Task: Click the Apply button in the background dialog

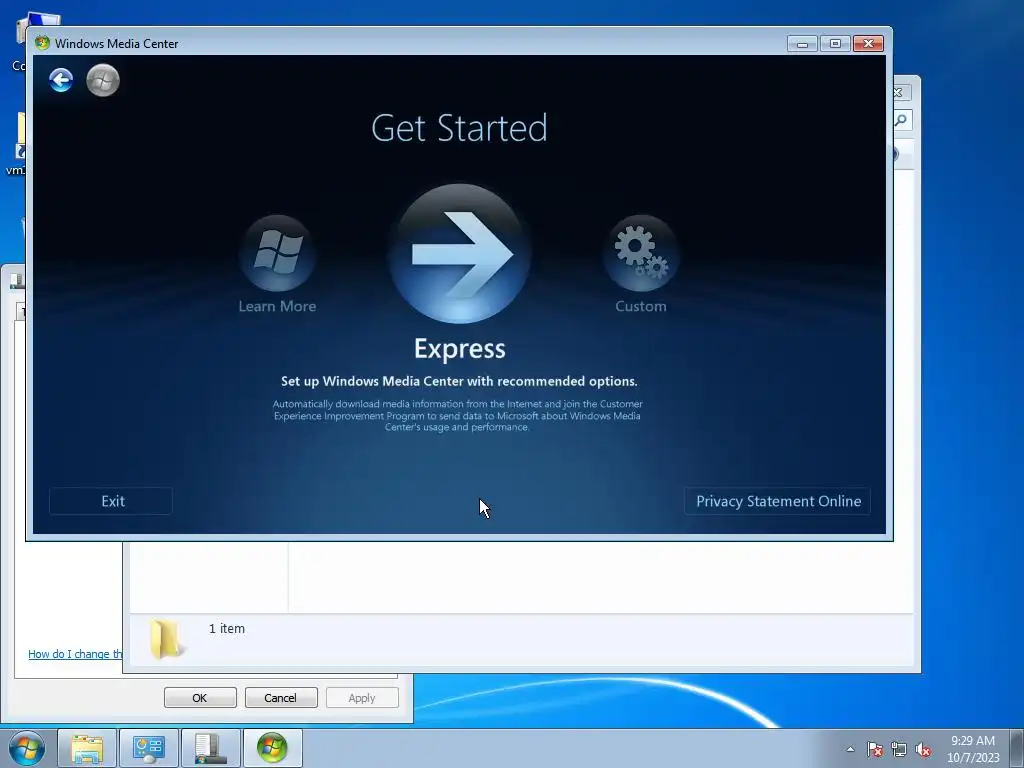Action: pos(362,697)
